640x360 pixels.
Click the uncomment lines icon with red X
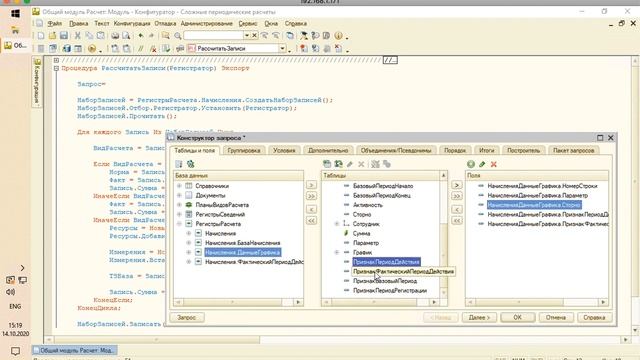(x=153, y=49)
